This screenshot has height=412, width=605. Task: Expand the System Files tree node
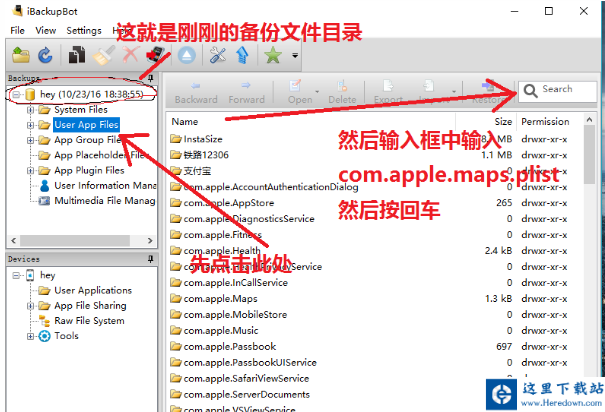click(x=30, y=110)
